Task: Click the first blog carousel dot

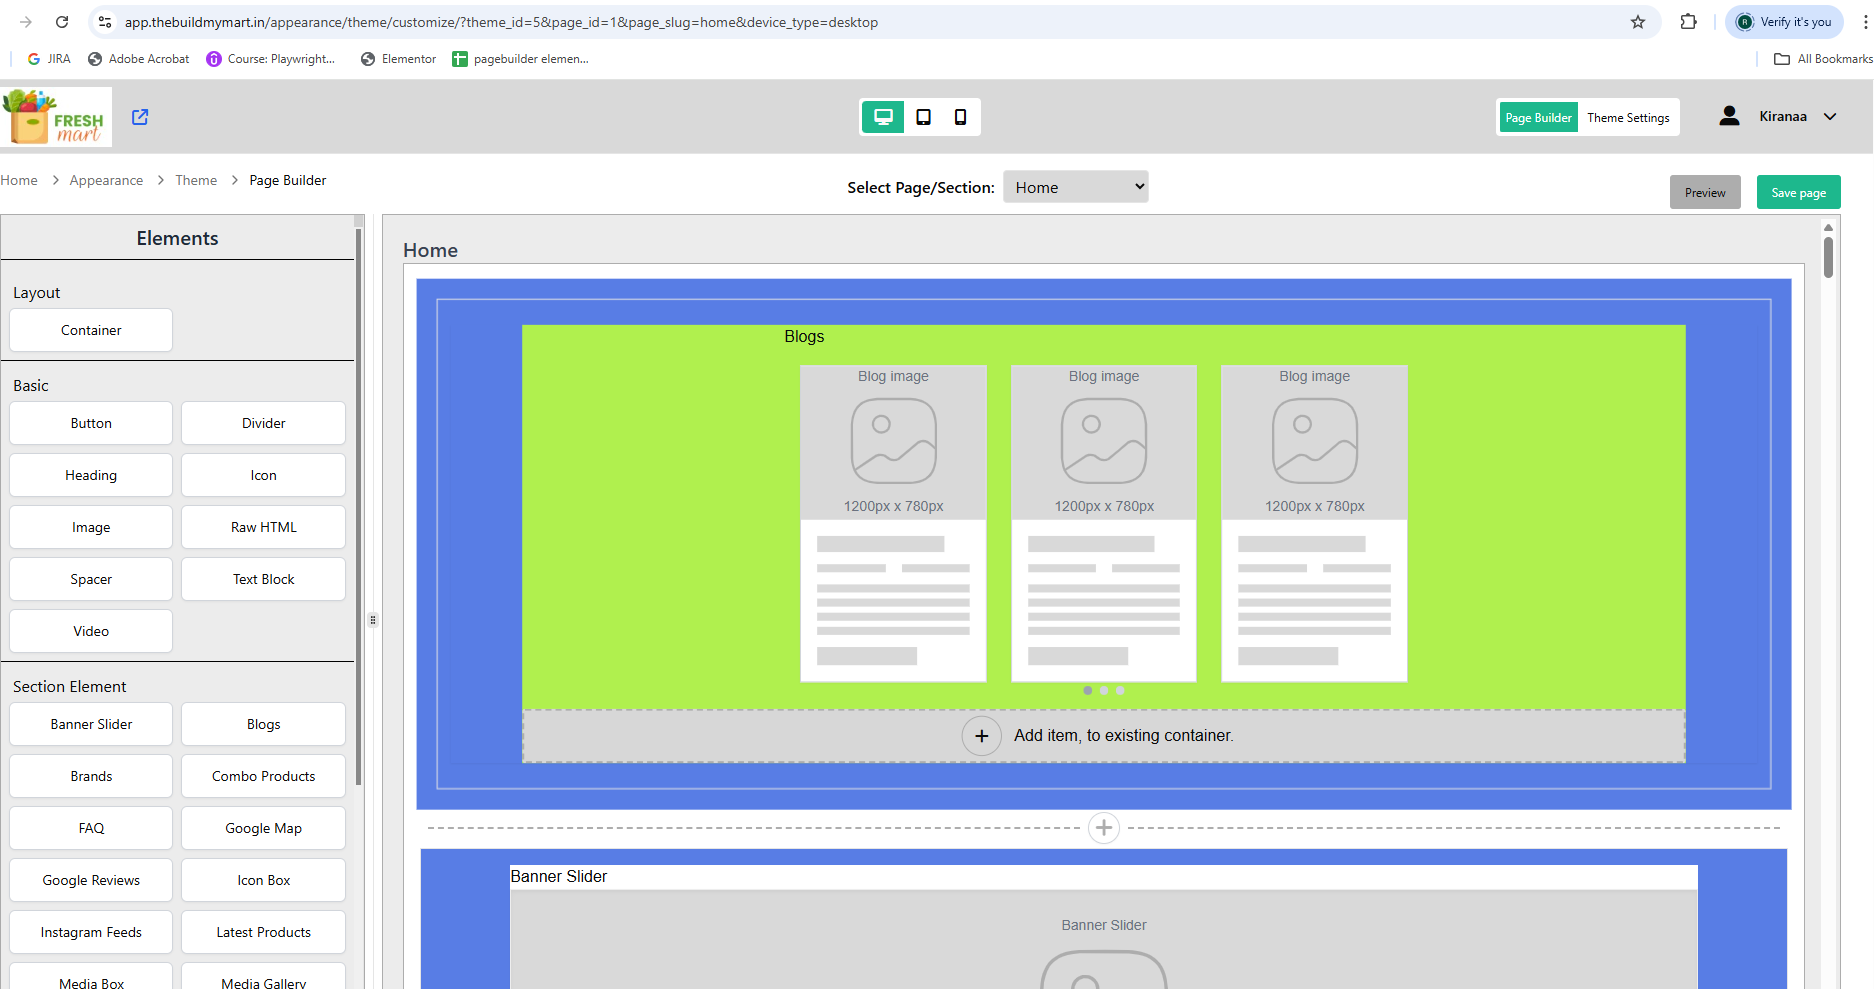Action: (x=1088, y=690)
